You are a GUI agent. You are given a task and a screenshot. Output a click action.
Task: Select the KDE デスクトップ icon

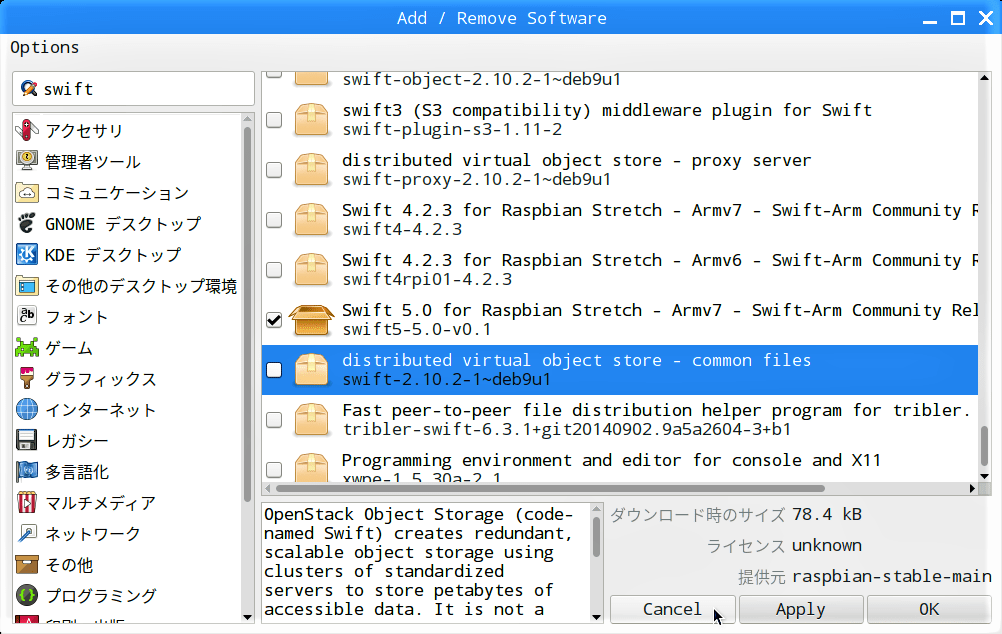click(27, 254)
